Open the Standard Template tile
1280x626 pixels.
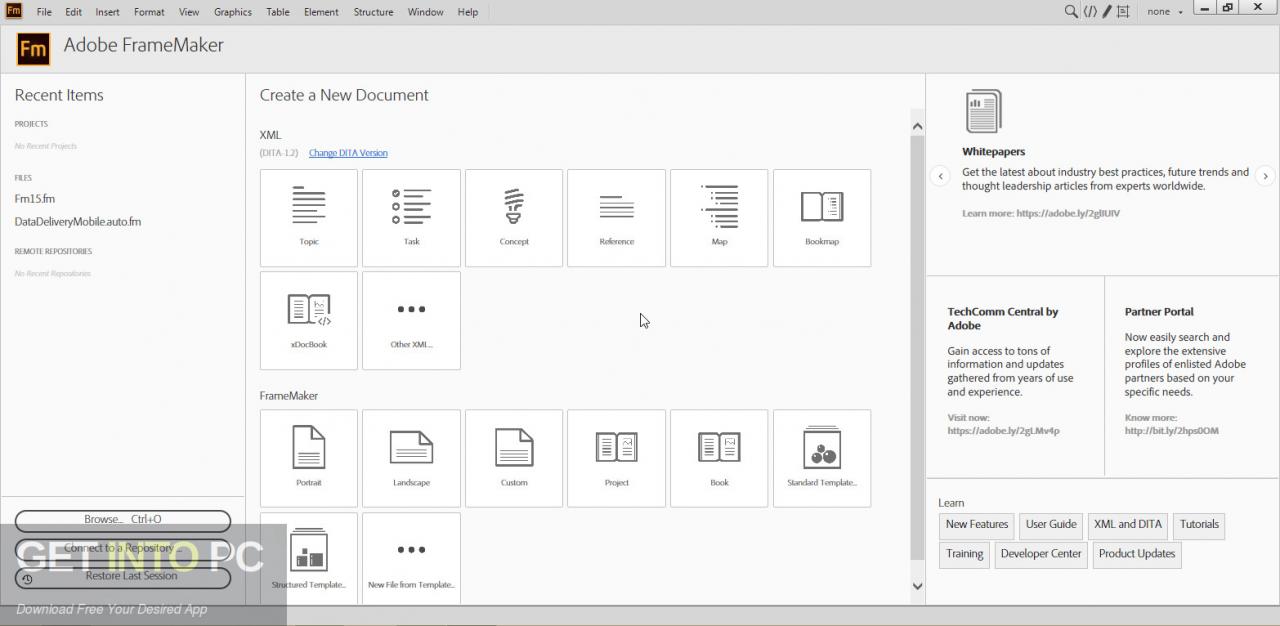click(x=822, y=458)
